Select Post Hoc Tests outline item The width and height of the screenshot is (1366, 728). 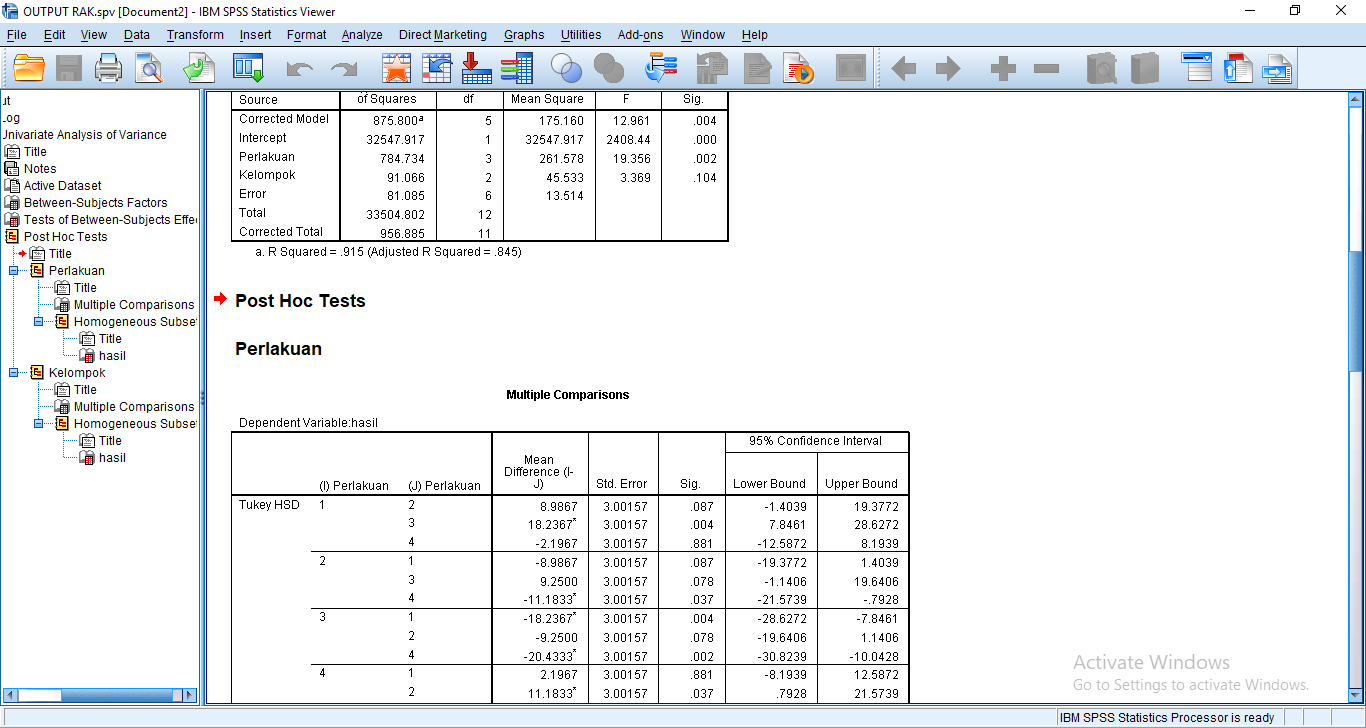[x=65, y=237]
